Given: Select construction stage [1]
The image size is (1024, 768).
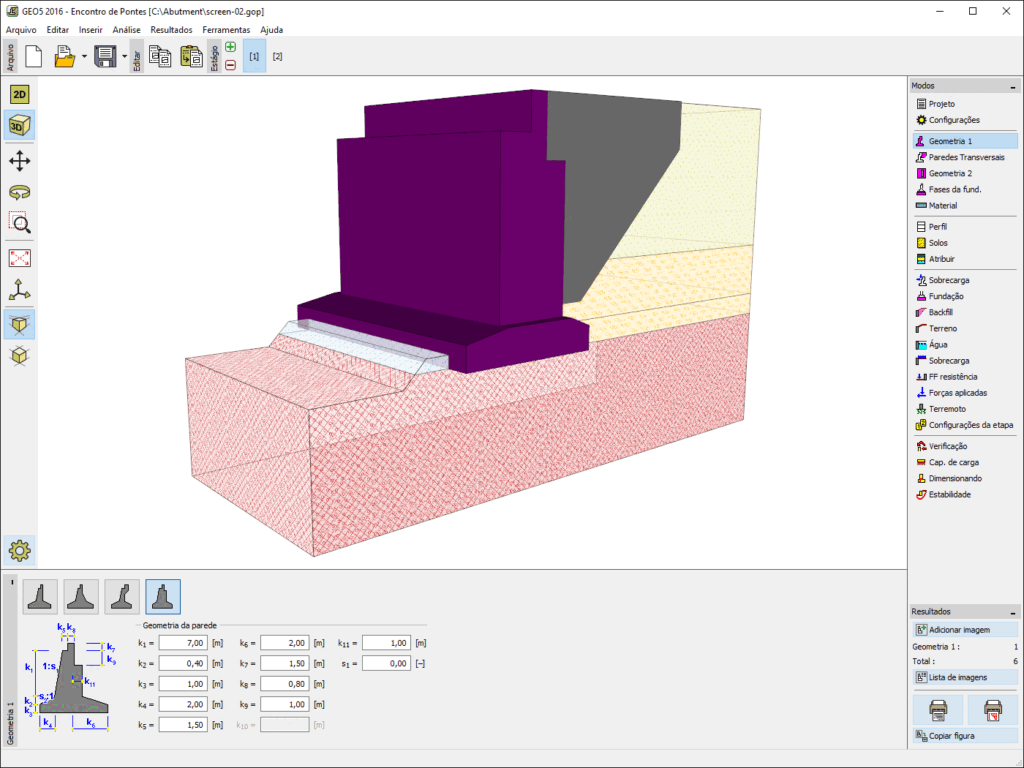Looking at the screenshot, I should point(254,56).
